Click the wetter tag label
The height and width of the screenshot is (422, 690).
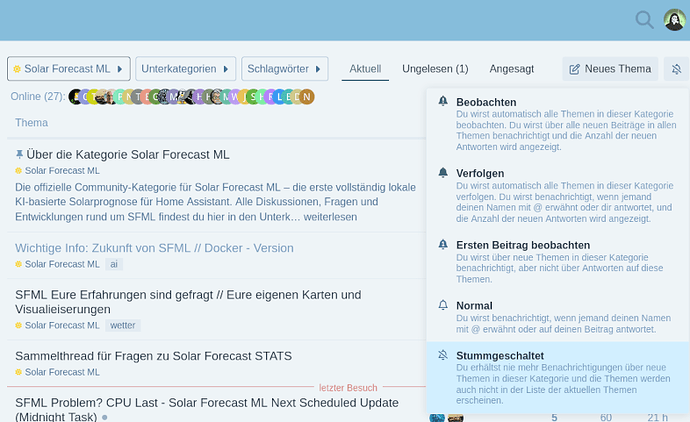pyautogui.click(x=123, y=325)
